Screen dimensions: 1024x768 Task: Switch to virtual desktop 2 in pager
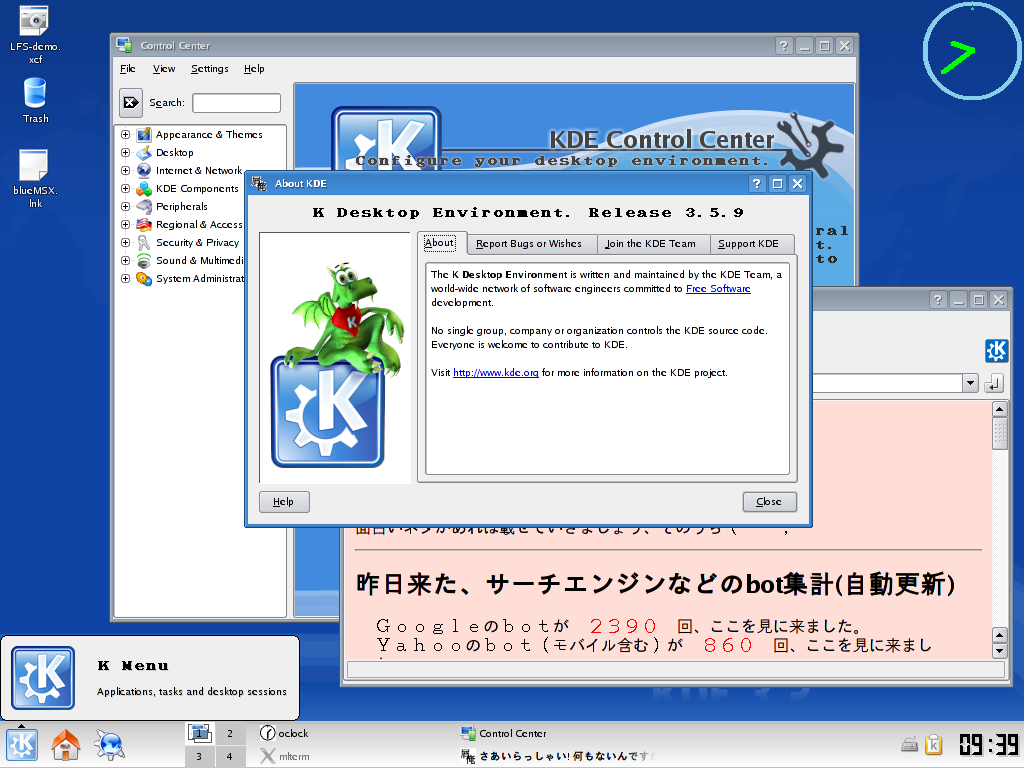tap(230, 733)
